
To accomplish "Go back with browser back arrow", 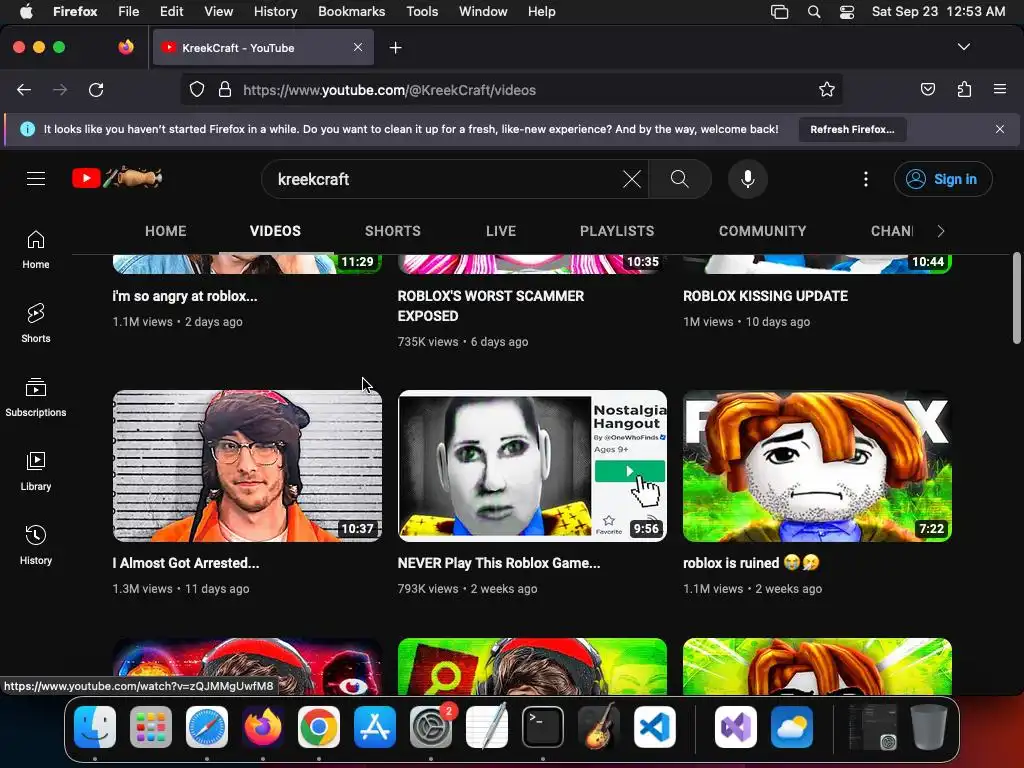I will [24, 90].
